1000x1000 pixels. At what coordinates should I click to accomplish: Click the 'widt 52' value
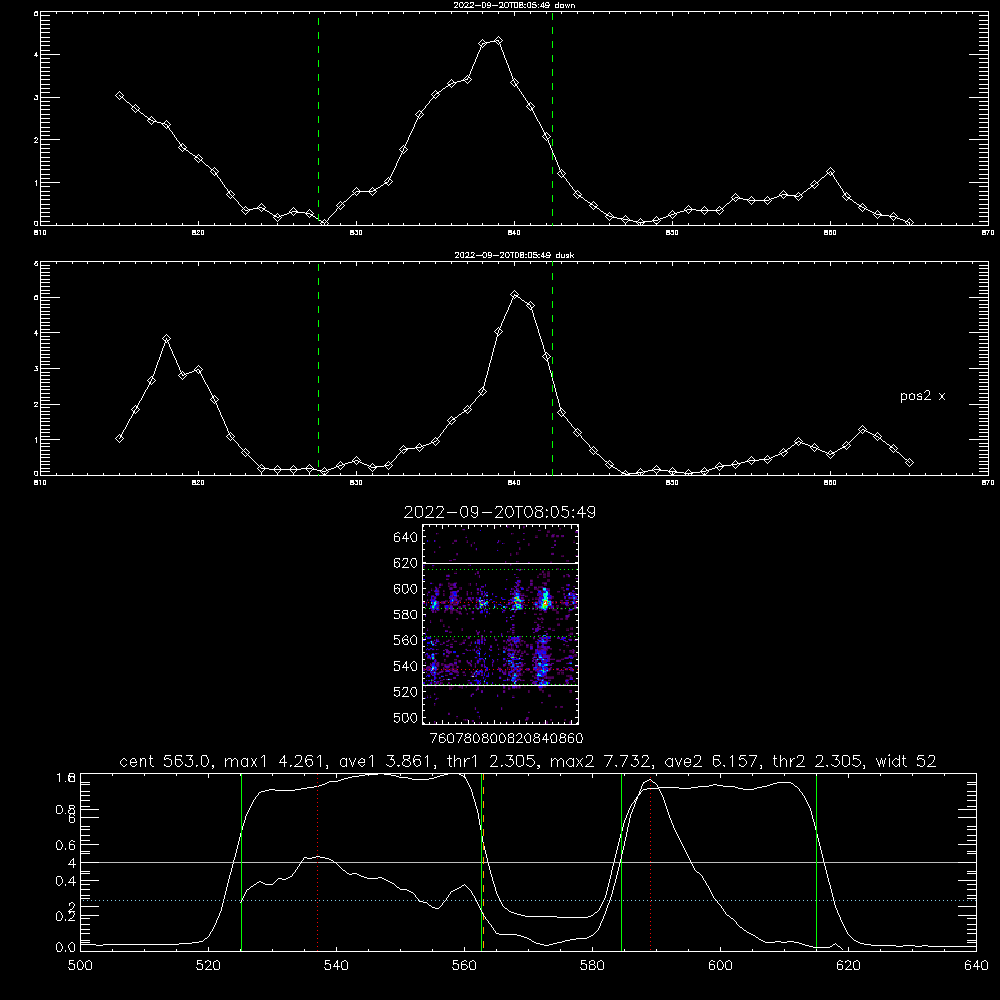click(906, 761)
